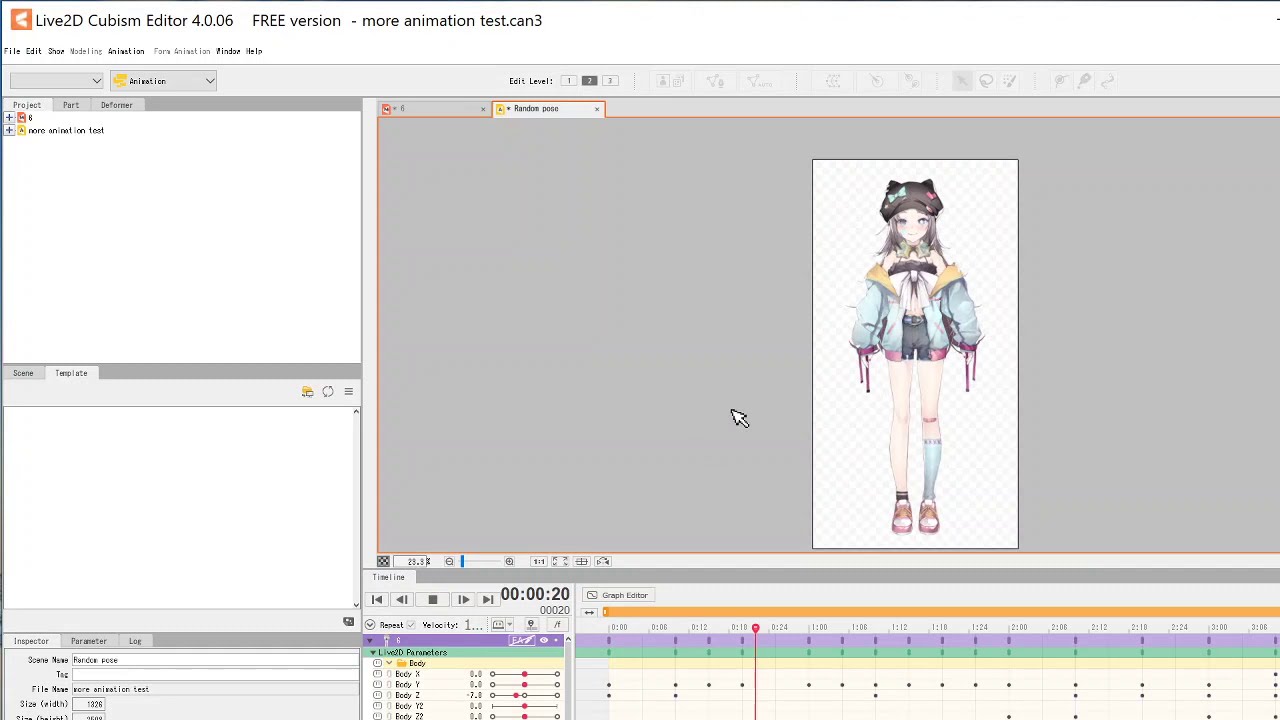Select the arrow selection tool
Viewport: 1280px width, 720px height.
pos(962,81)
